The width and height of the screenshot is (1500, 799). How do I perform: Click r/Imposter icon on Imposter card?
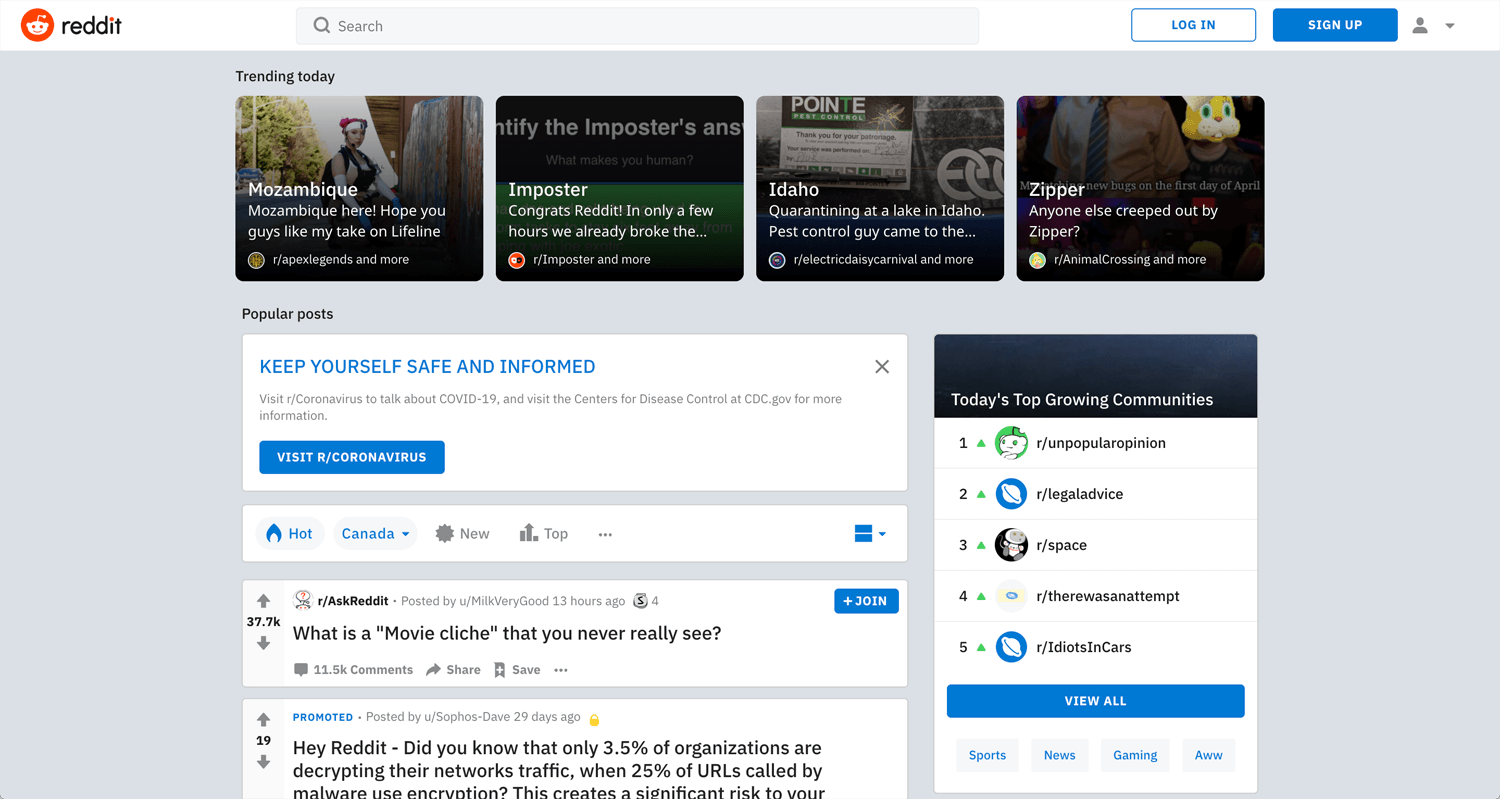(517, 260)
